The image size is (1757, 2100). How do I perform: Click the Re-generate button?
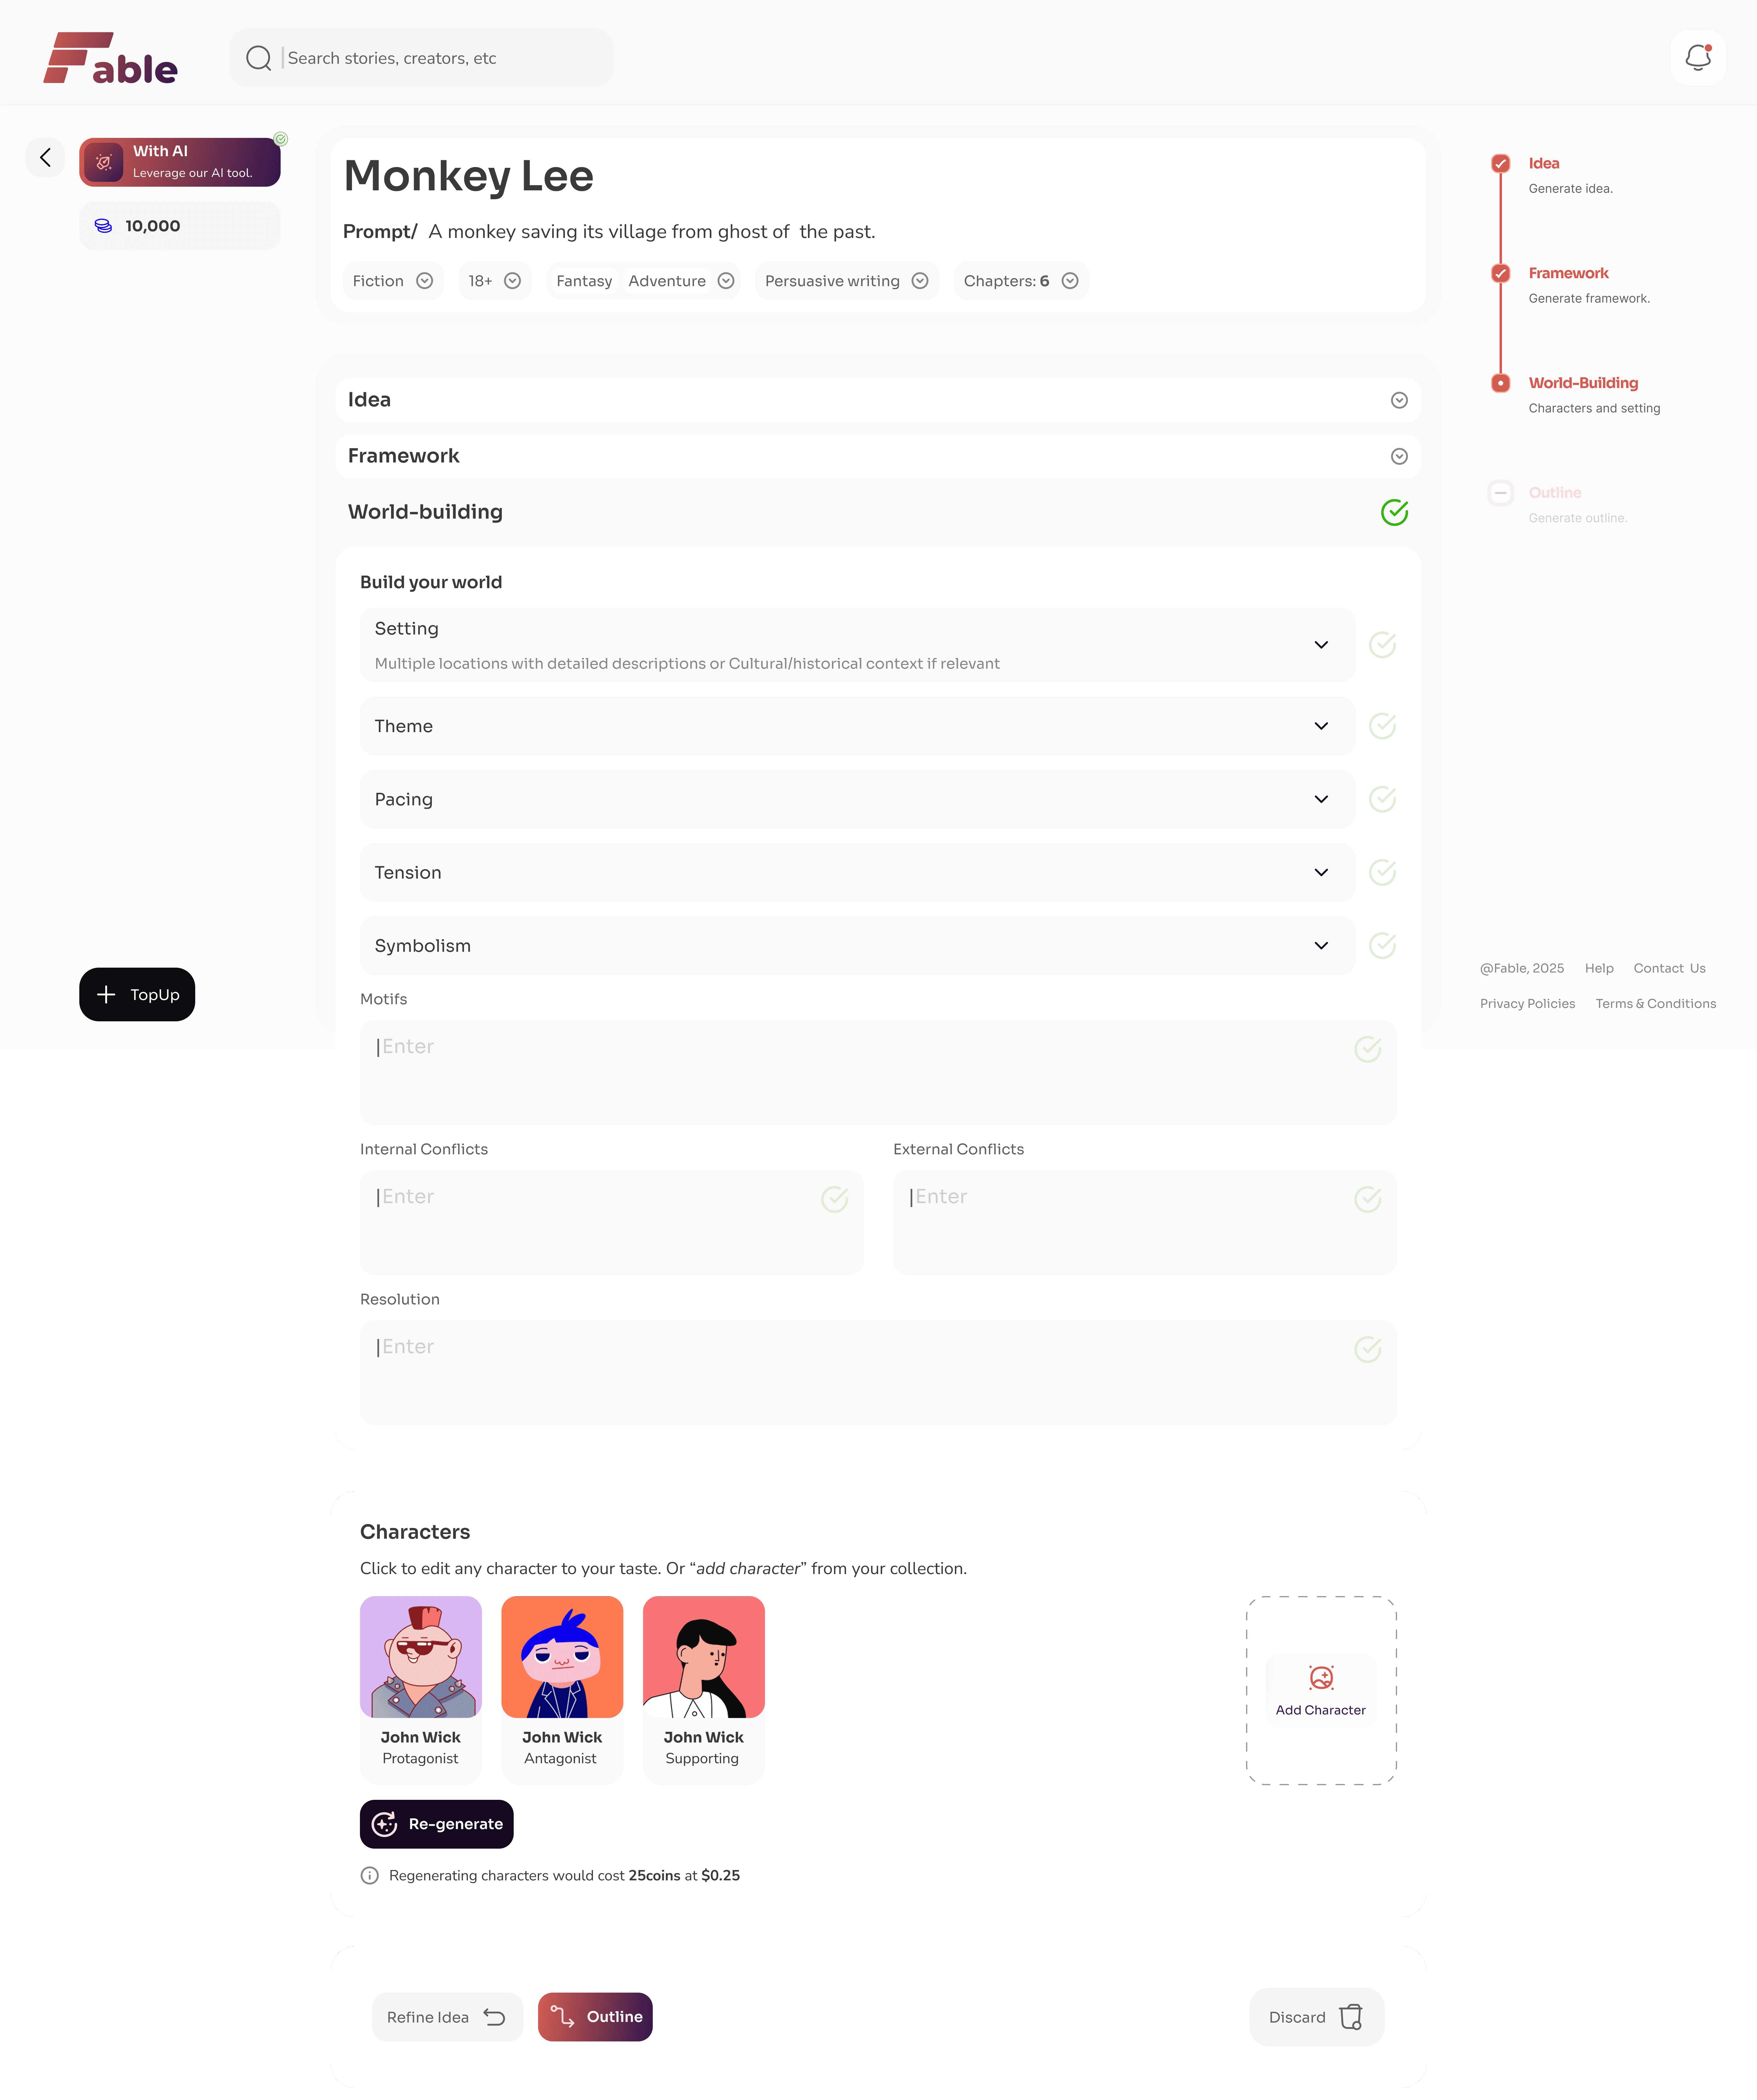pos(437,1824)
